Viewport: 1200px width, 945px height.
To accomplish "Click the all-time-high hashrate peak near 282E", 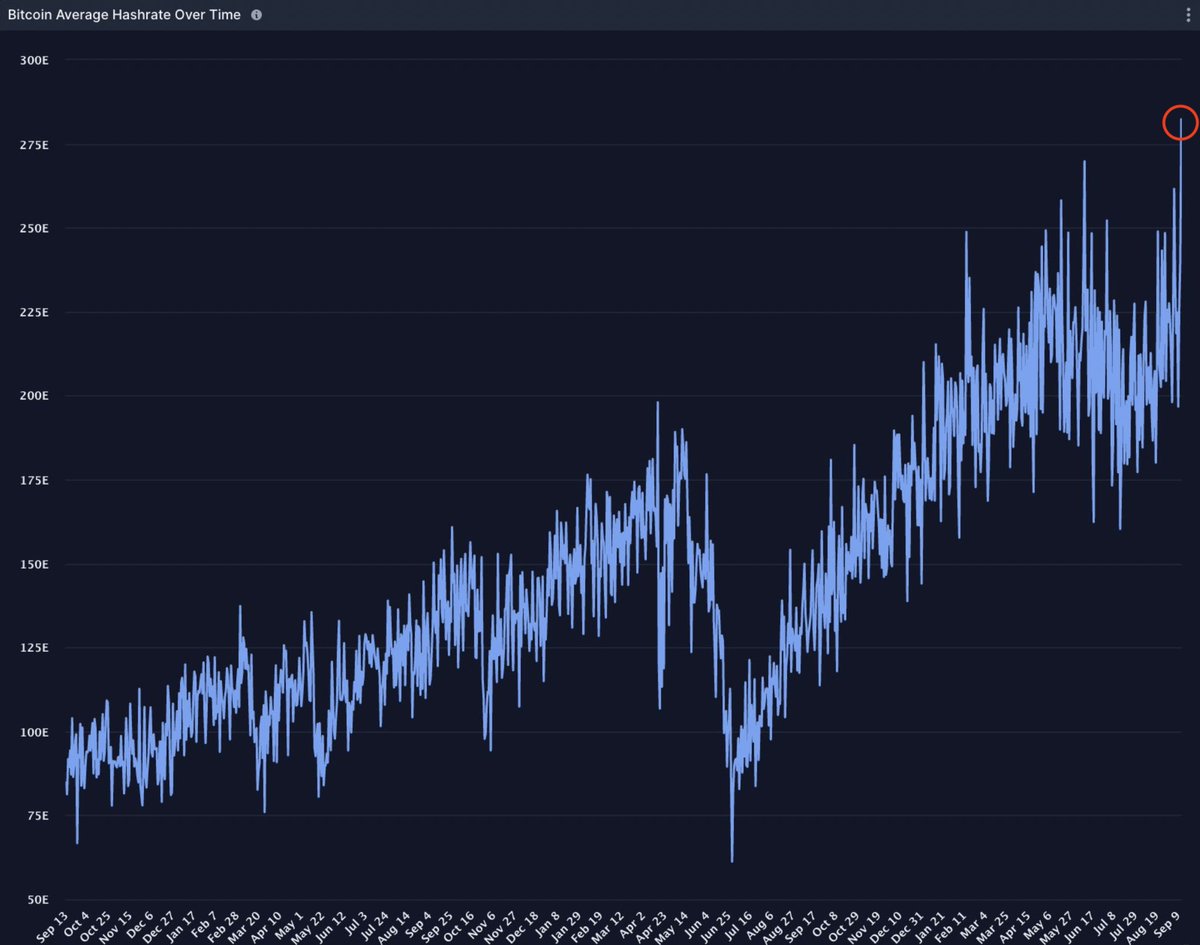I will 1181,122.
